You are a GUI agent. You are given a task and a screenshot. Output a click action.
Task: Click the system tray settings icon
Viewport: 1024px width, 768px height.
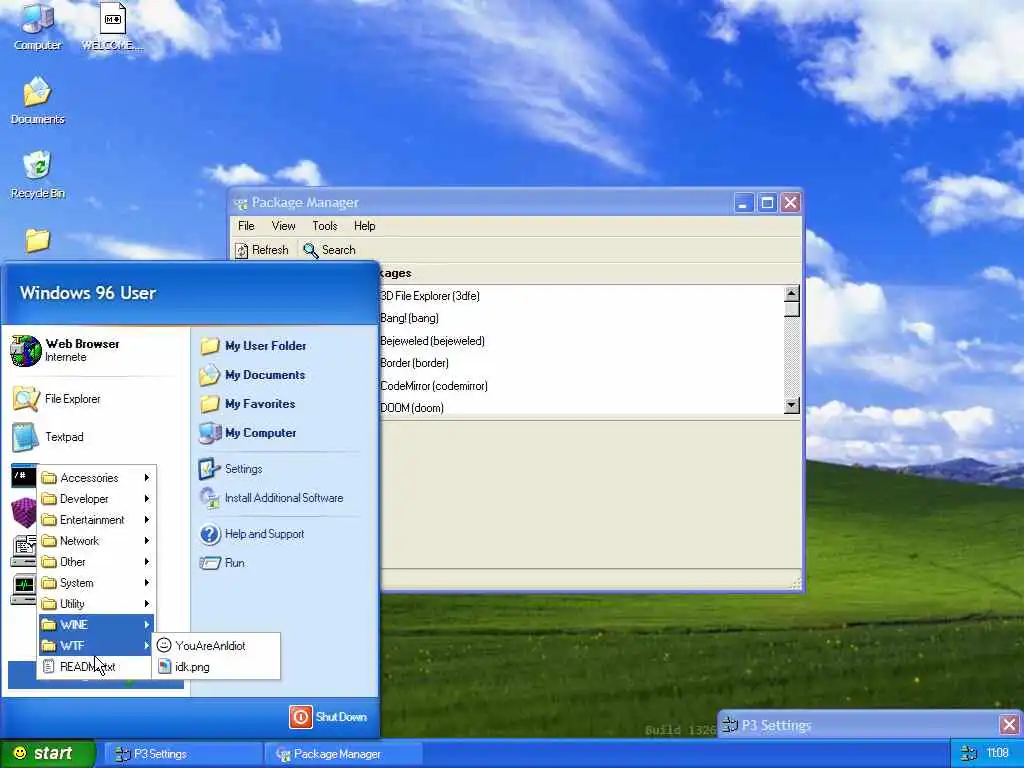tap(969, 753)
